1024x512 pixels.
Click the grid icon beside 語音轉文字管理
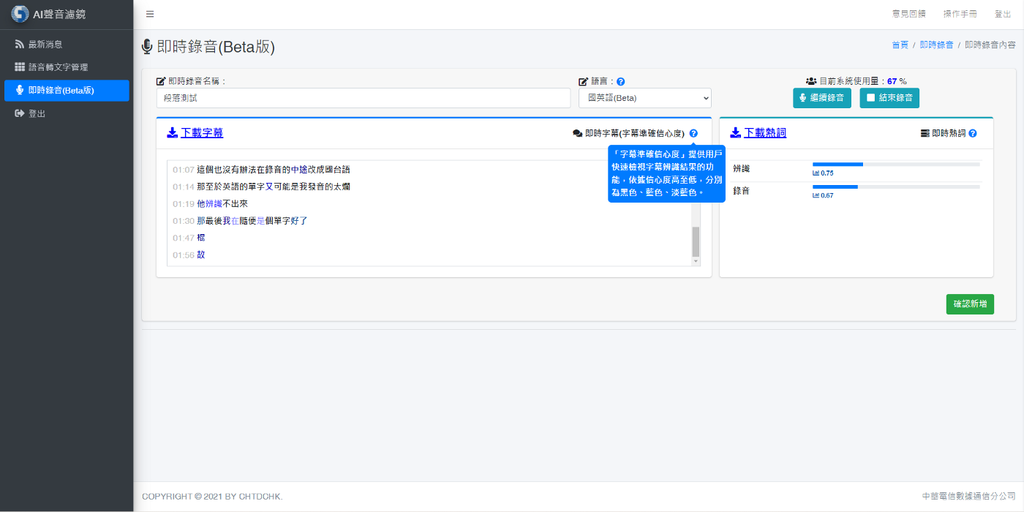(20, 67)
